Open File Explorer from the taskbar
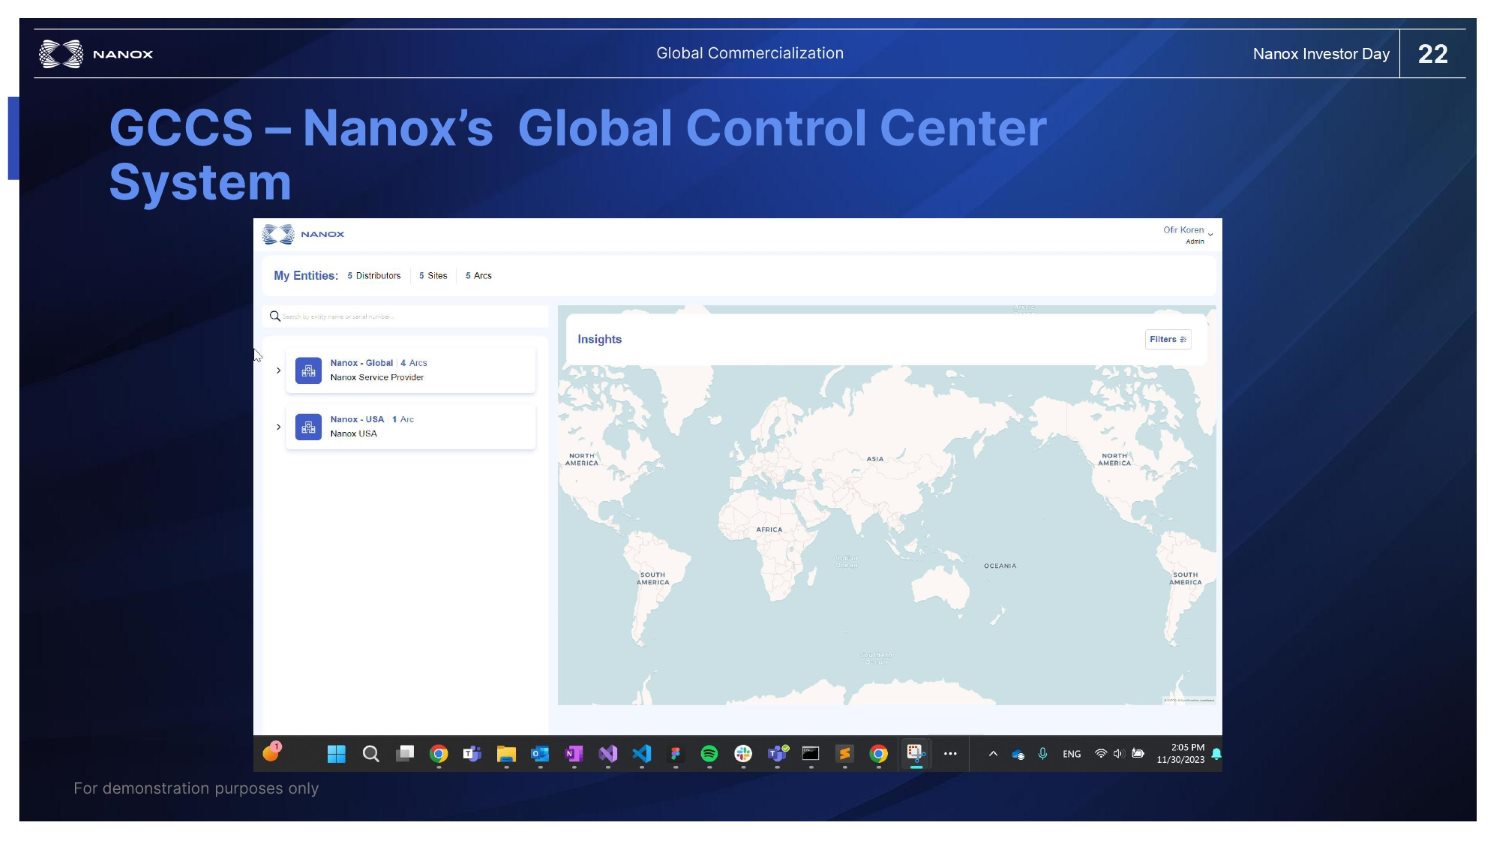 [x=506, y=755]
